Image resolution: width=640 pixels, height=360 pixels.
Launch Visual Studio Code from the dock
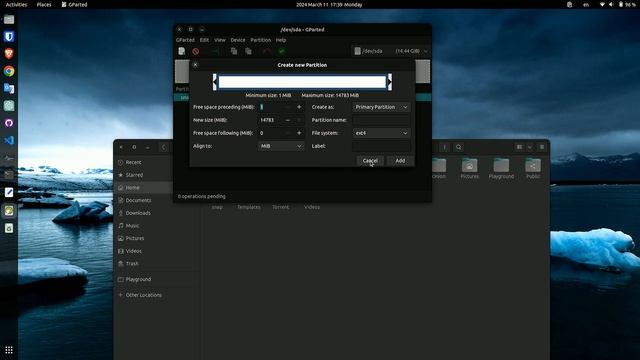pyautogui.click(x=9, y=140)
